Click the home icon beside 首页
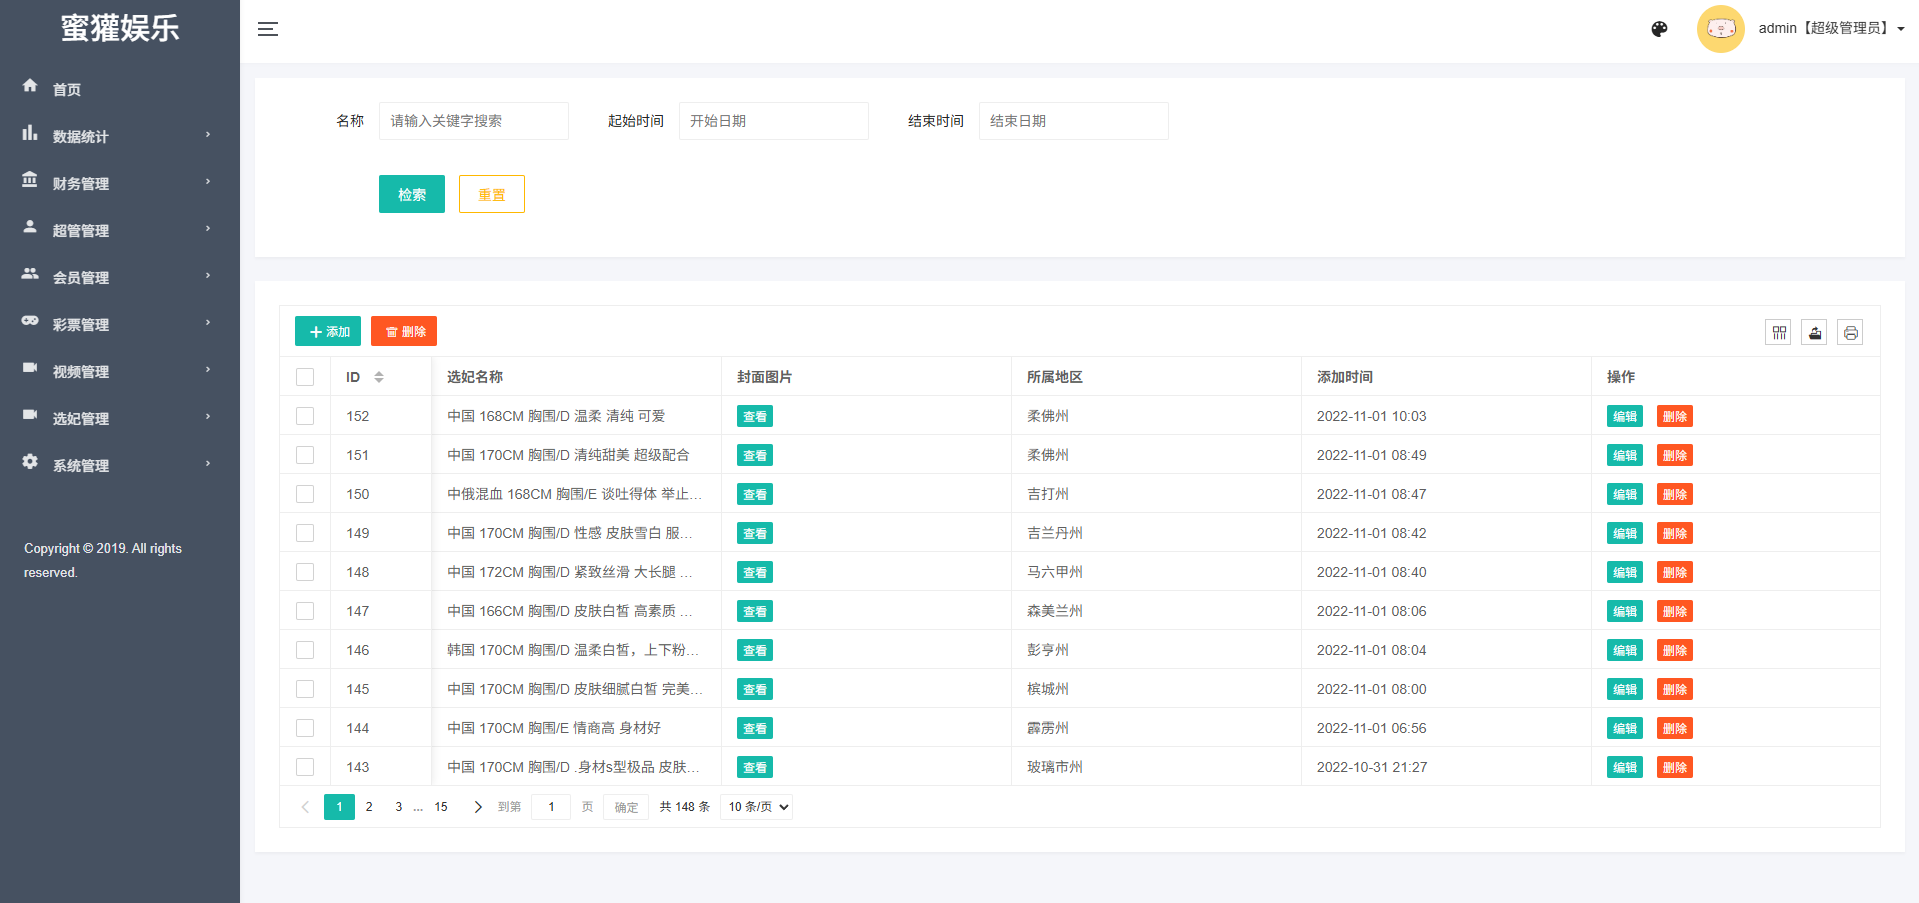The image size is (1919, 903). (30, 86)
